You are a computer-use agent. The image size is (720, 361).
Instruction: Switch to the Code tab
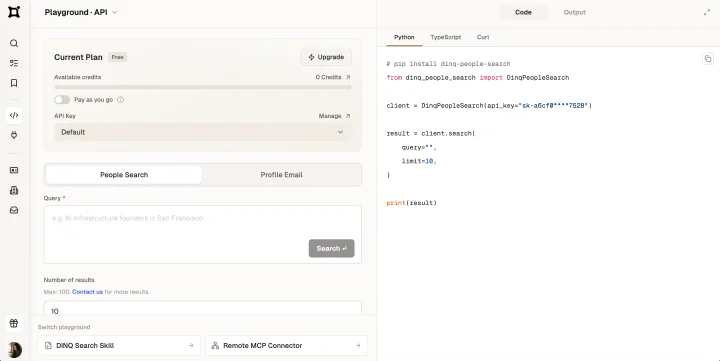523,12
